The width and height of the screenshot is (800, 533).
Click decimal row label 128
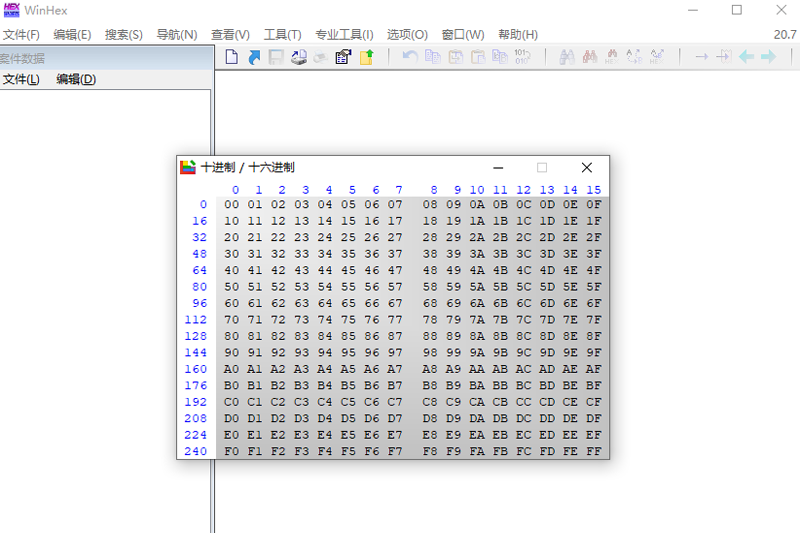(x=196, y=336)
